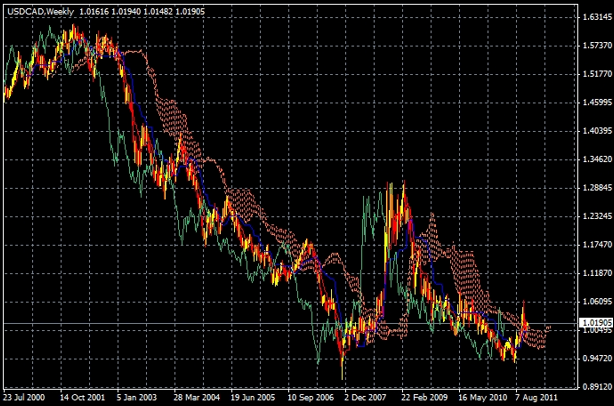Click the 1.17470 price axis label
The width and height of the screenshot is (614, 406).
[x=595, y=245]
